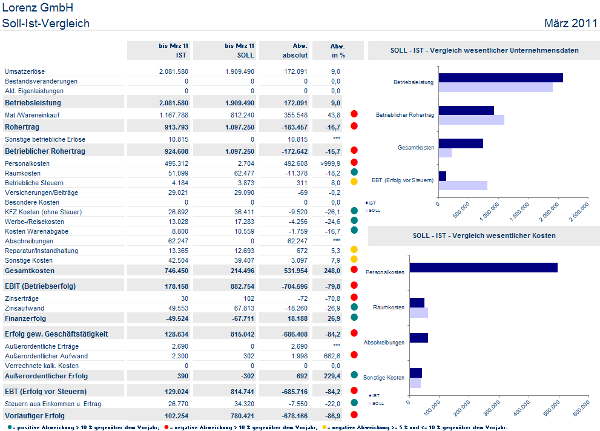Click the 'März 2011' date label
Viewport: 600px width, 431px height.
571,23
